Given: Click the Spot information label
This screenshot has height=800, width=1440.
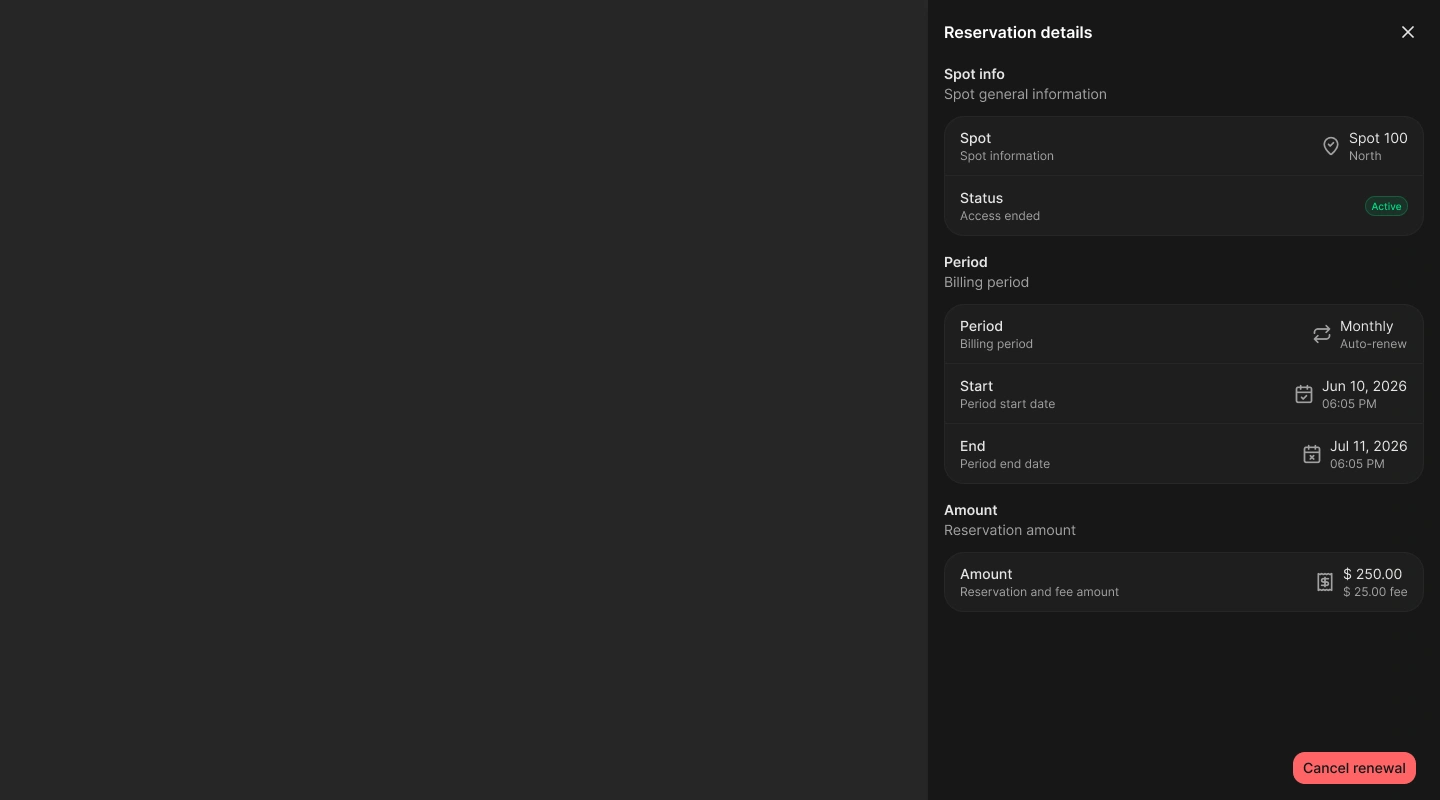Looking at the screenshot, I should pos(1007,156).
